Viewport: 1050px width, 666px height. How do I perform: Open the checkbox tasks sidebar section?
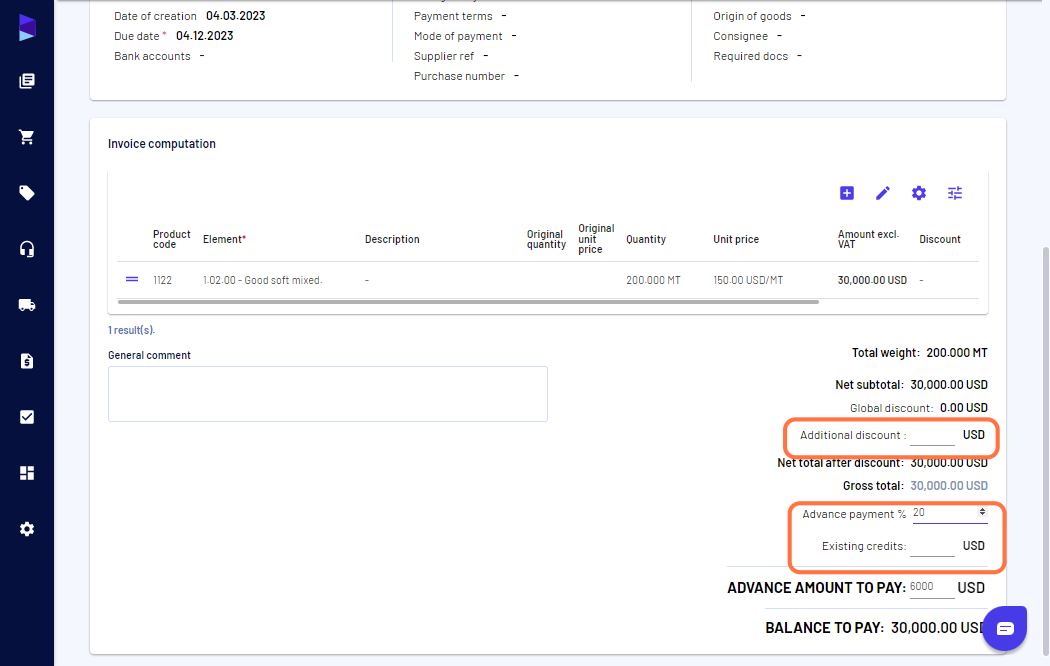[27, 417]
